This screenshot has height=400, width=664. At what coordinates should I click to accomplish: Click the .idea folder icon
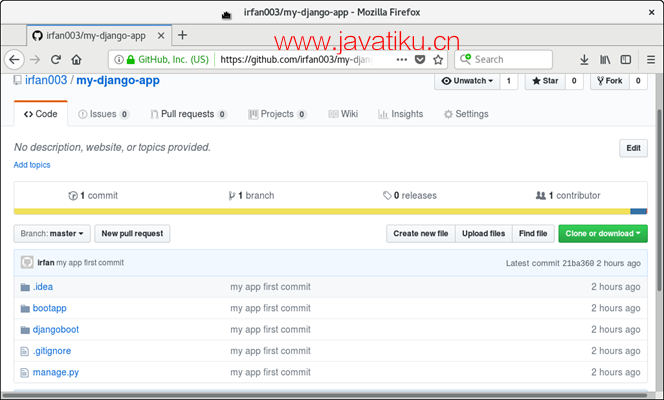pos(25,287)
